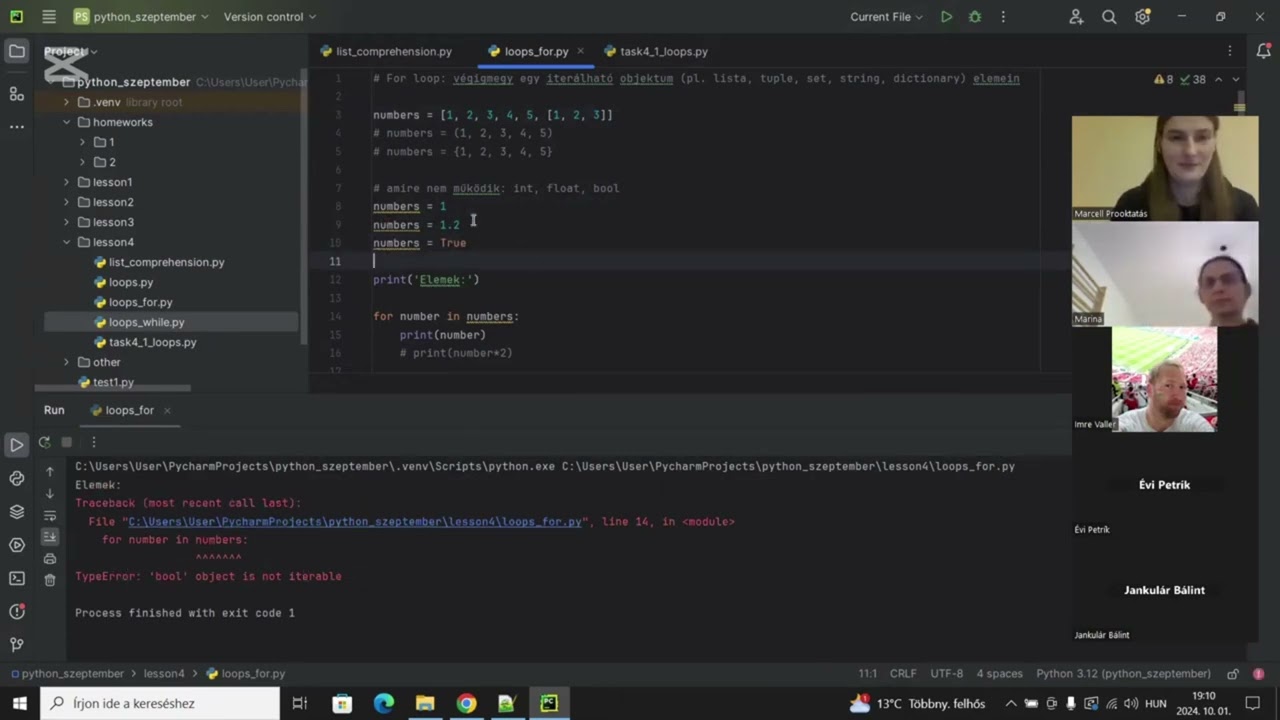Viewport: 1280px width, 720px height.
Task: Open the Git tool window icon
Action: (x=16, y=645)
